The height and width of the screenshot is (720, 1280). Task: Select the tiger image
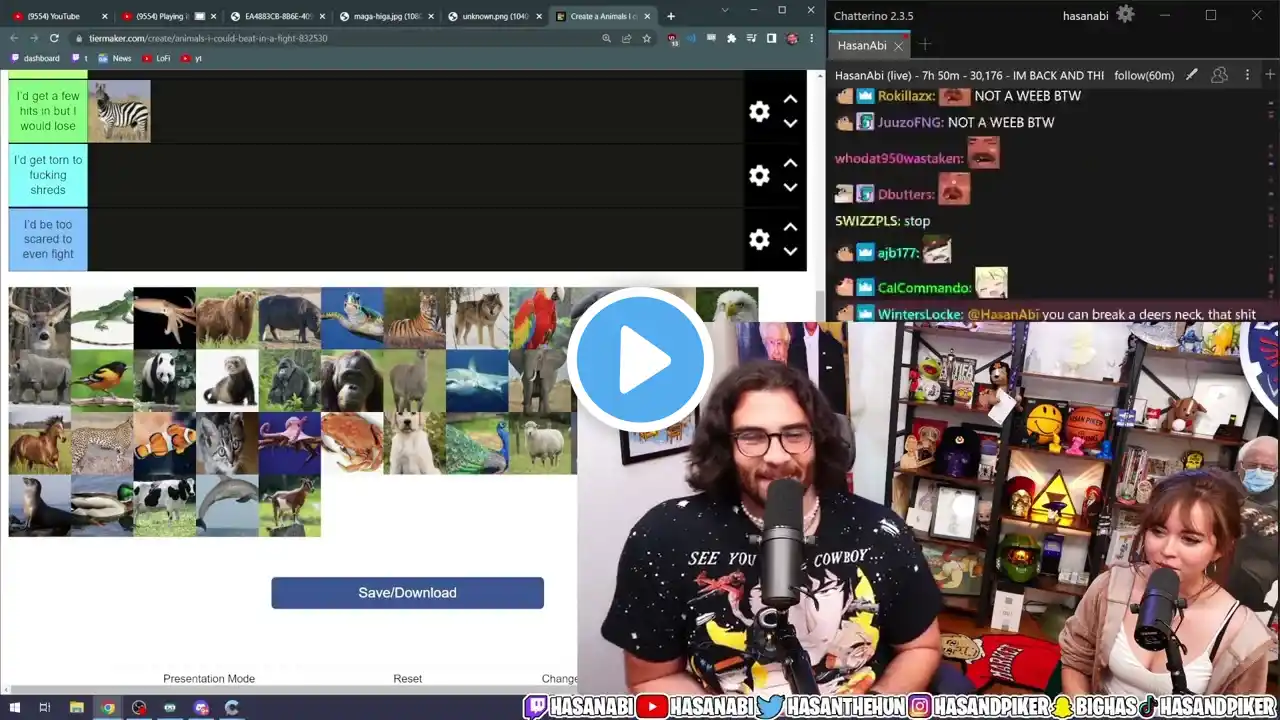[415, 318]
